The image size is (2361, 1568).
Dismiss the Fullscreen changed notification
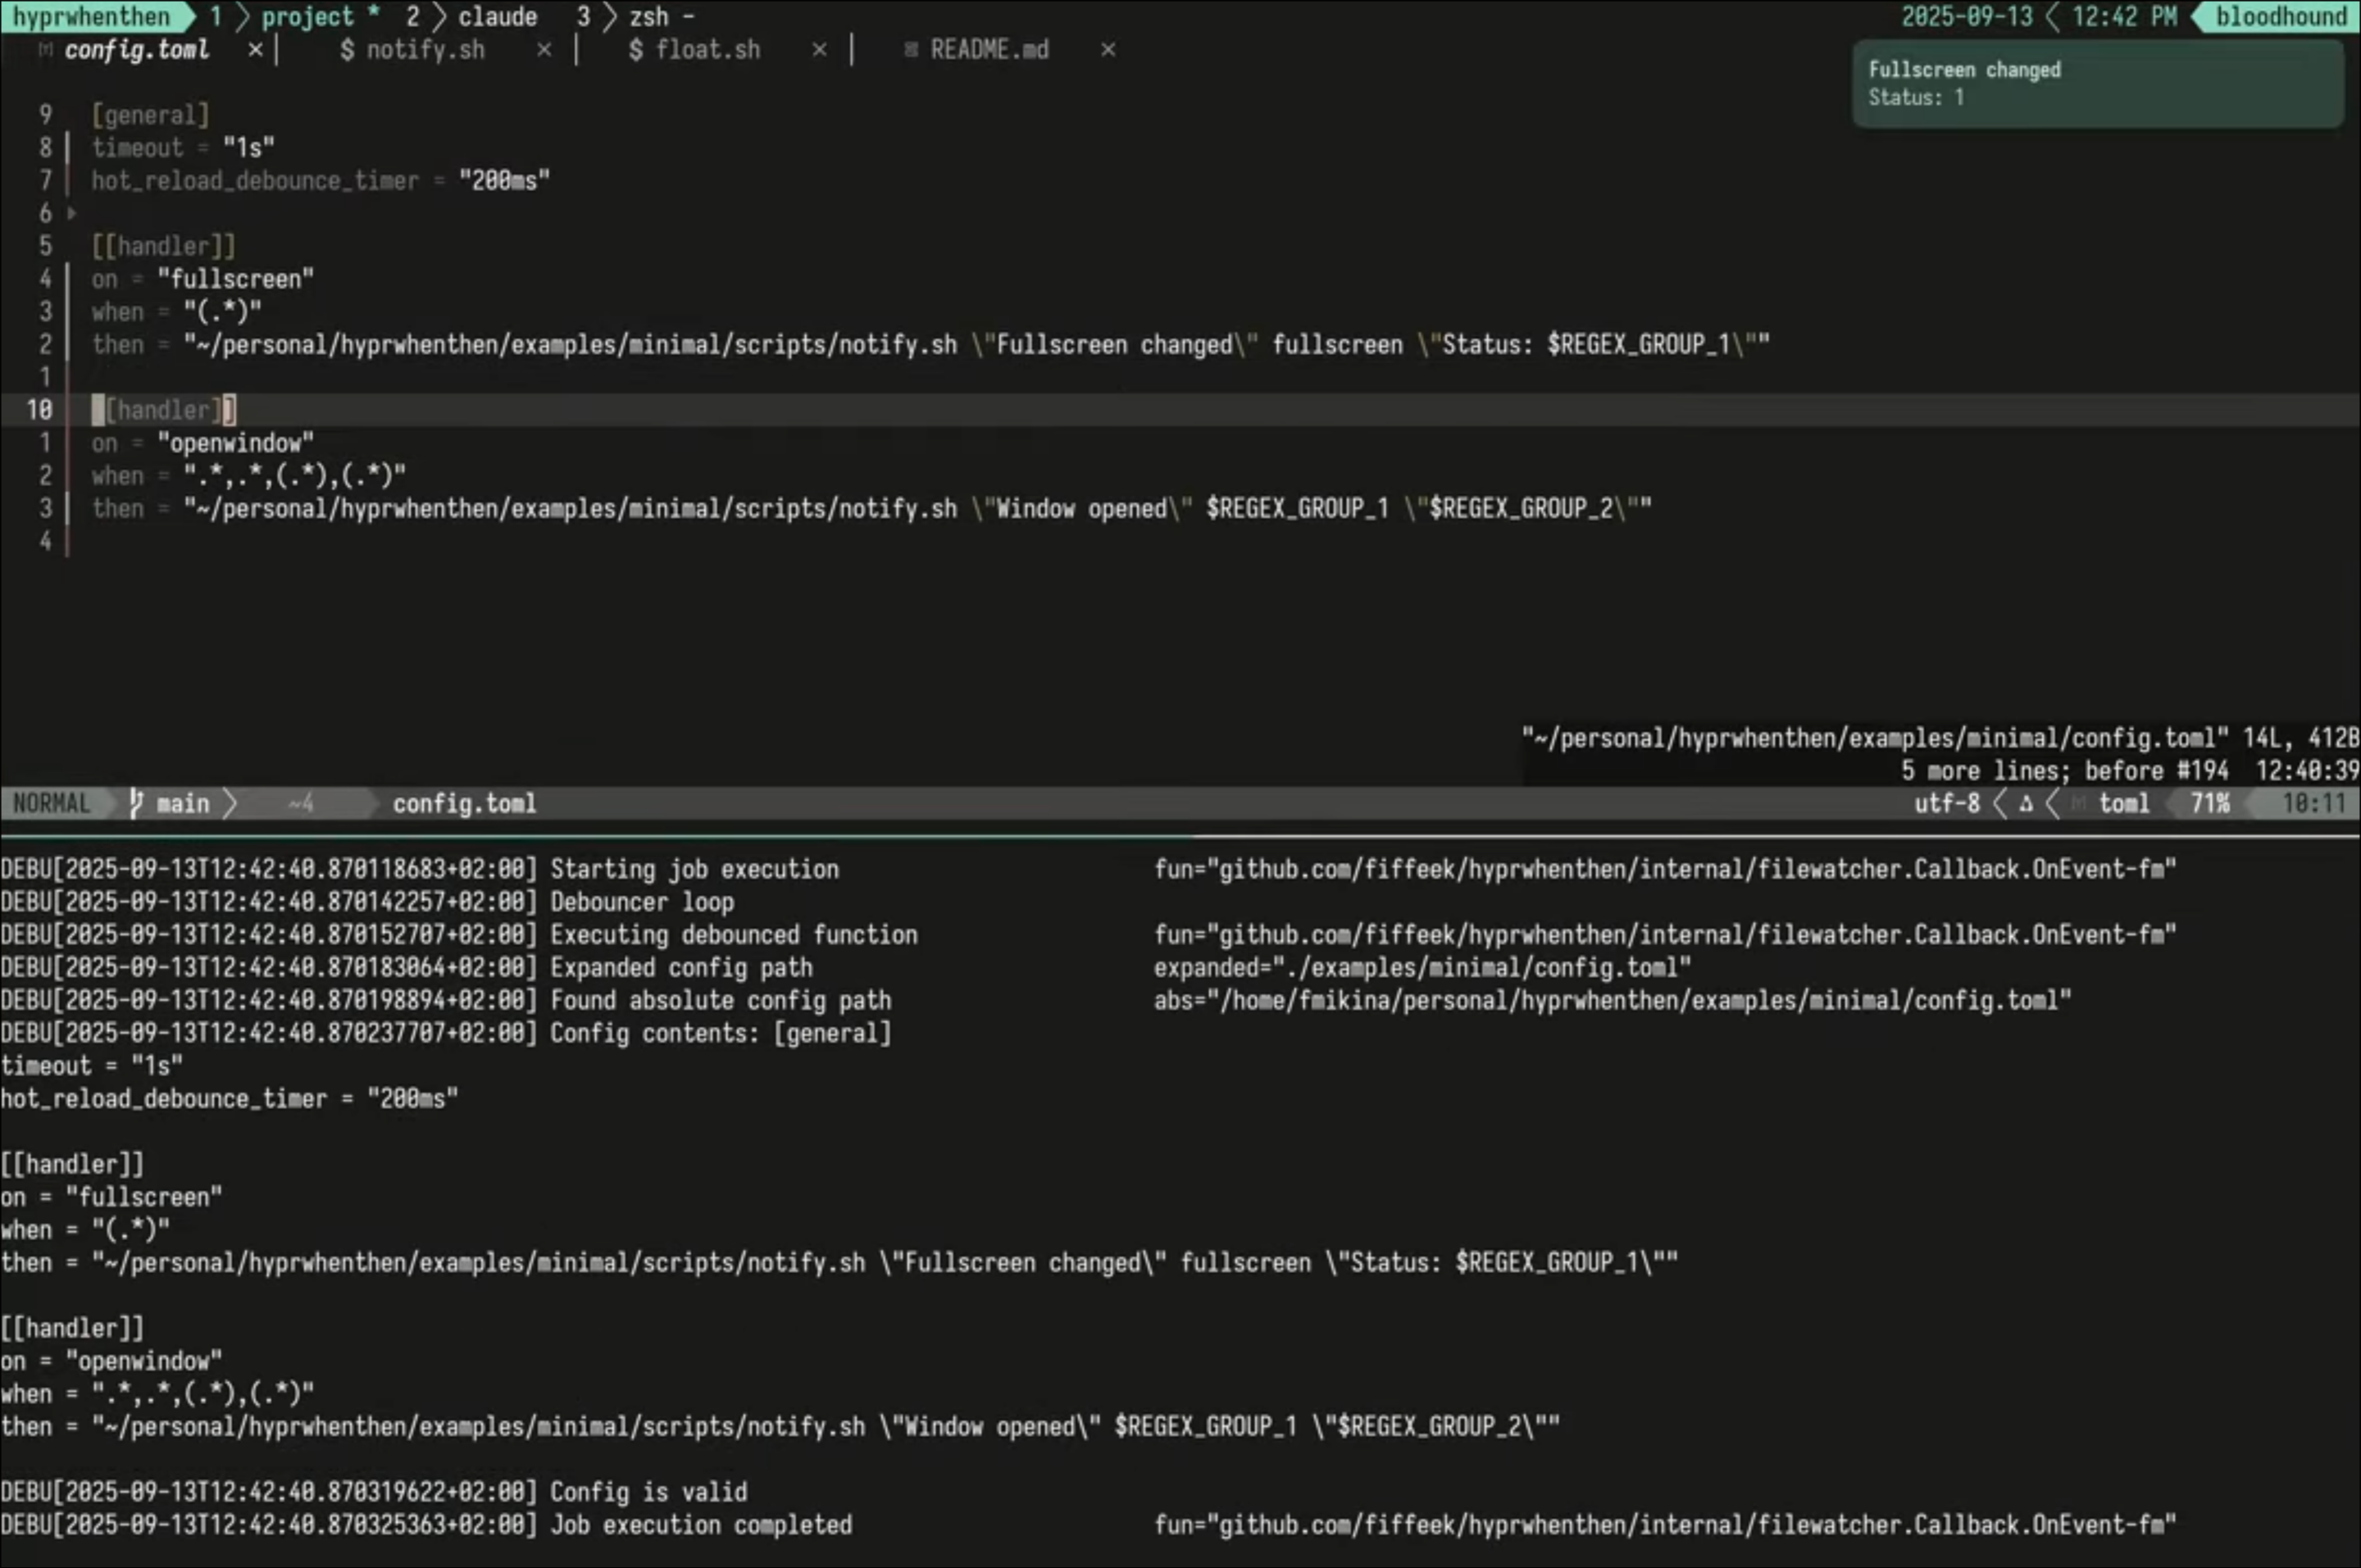click(x=2096, y=84)
